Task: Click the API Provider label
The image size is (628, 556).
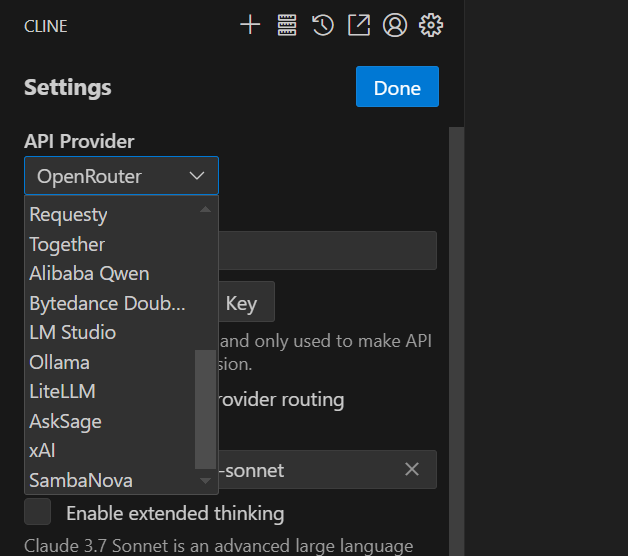Action: (x=79, y=141)
